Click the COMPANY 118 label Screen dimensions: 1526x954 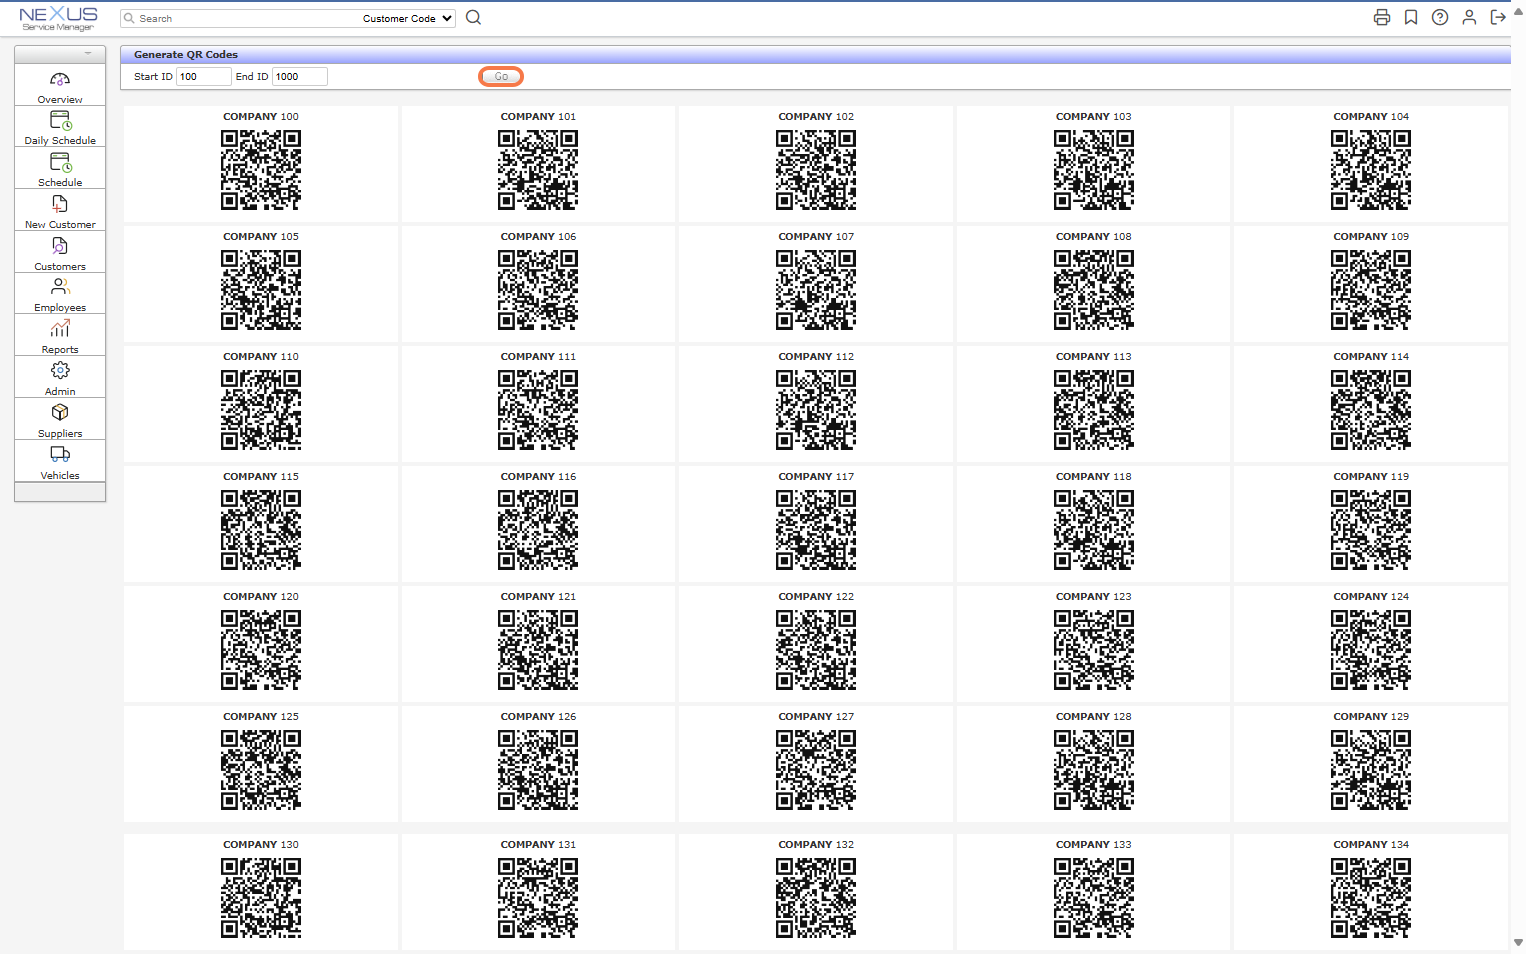[x=1094, y=477]
